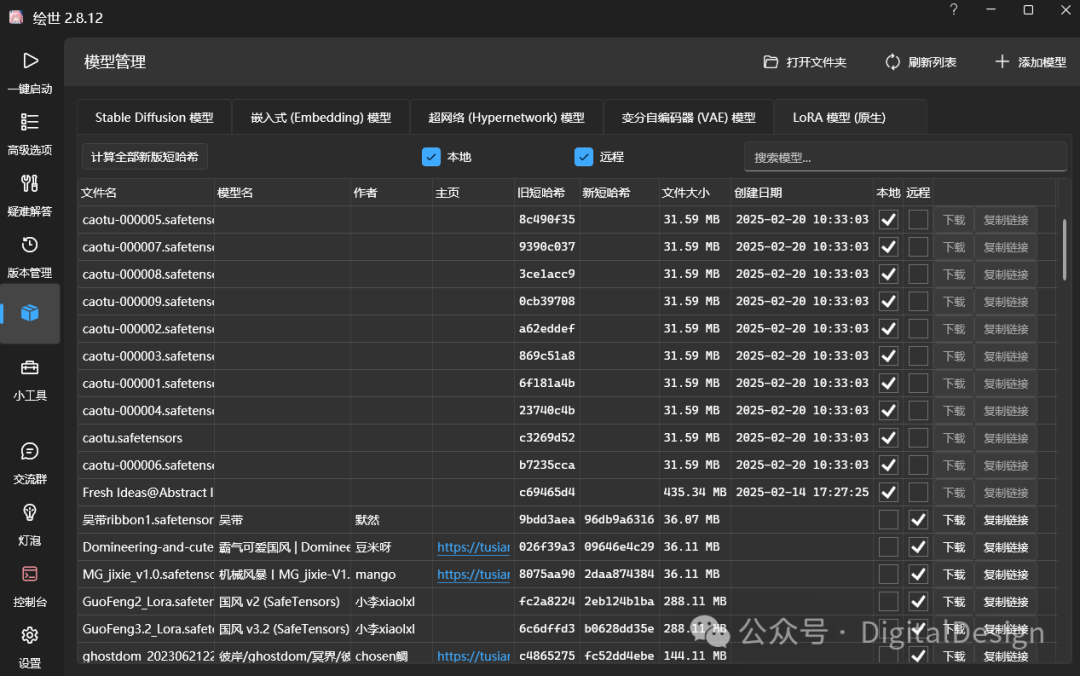Select author cell mango
Image resolution: width=1080 pixels, height=676 pixels.
(x=375, y=574)
